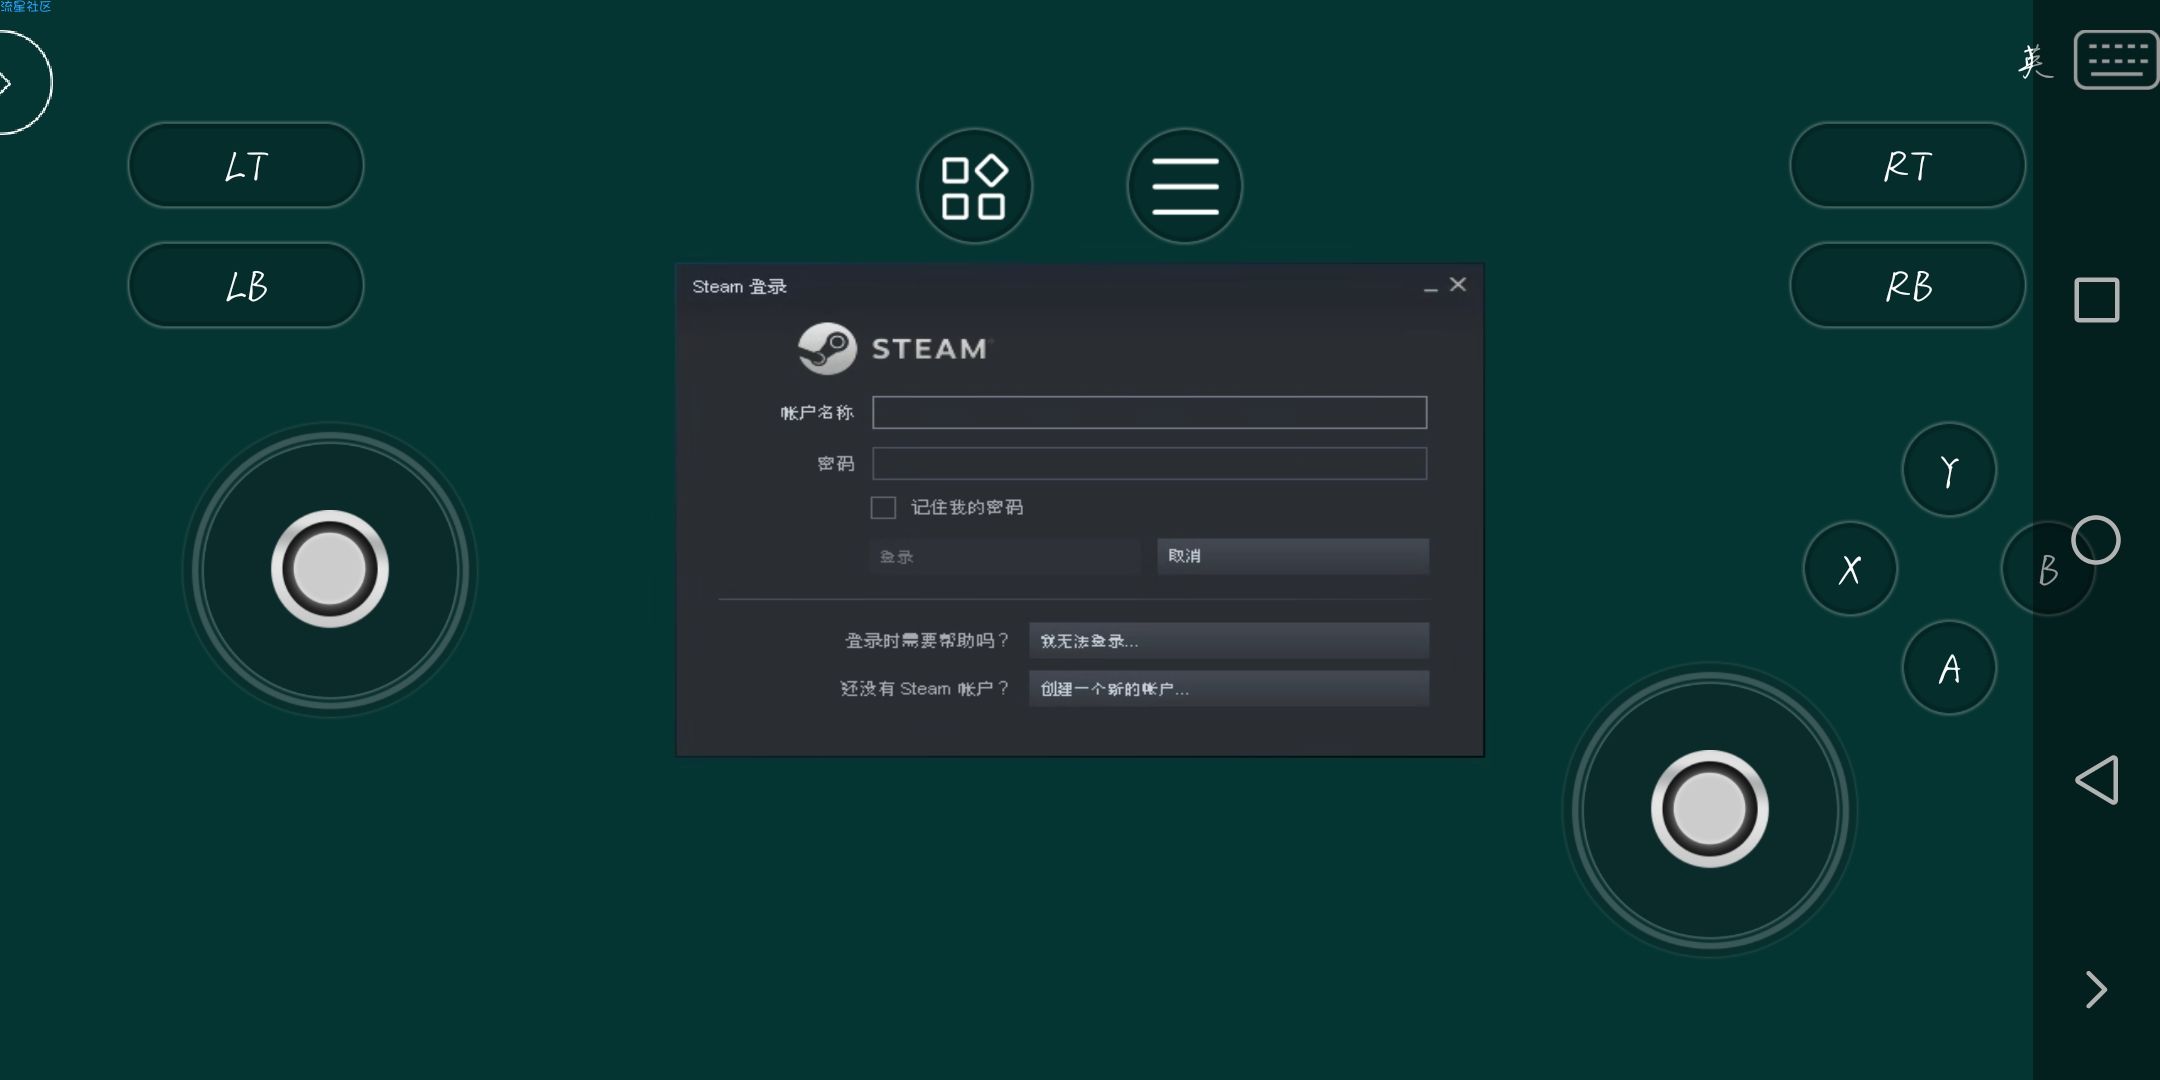Open the grid-and-diamond layout icon
This screenshot has height=1080, width=2160.
[975, 186]
